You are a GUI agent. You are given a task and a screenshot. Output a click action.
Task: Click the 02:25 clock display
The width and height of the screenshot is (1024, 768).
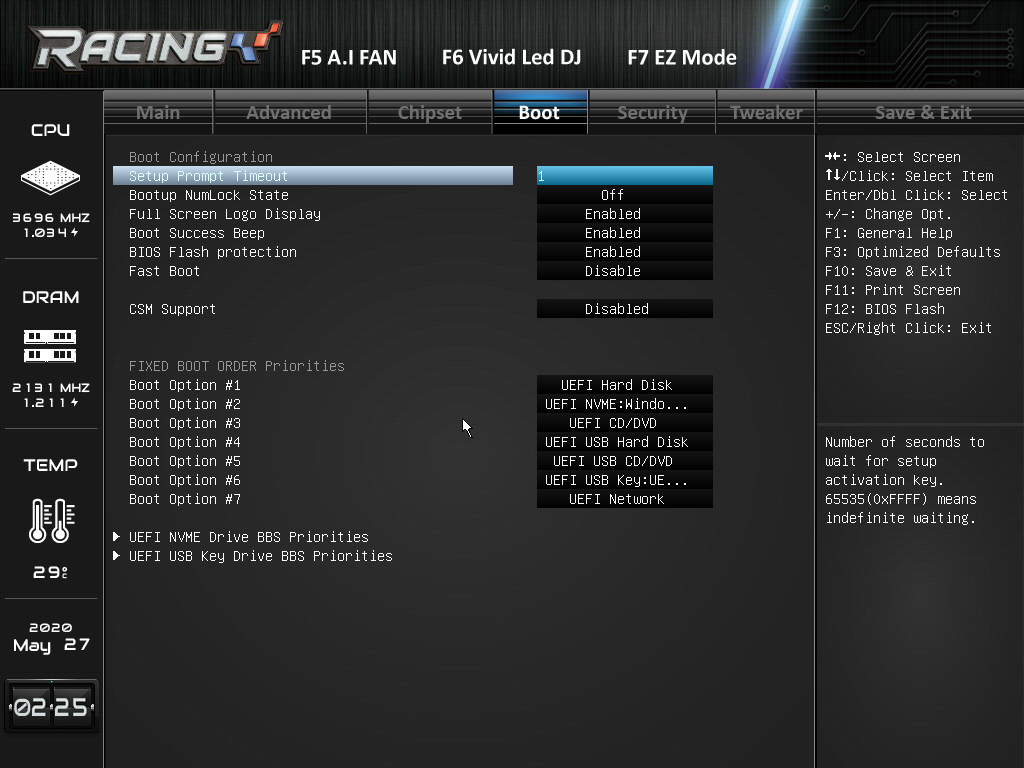(x=51, y=707)
